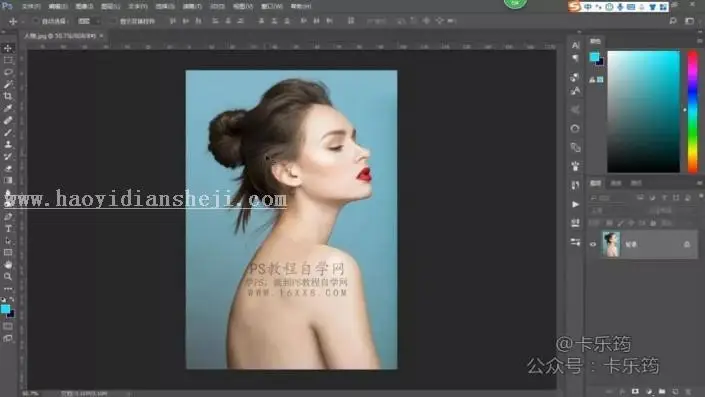This screenshot has height=397, width=705.
Task: Select the Eyedropper tool
Action: (8, 108)
